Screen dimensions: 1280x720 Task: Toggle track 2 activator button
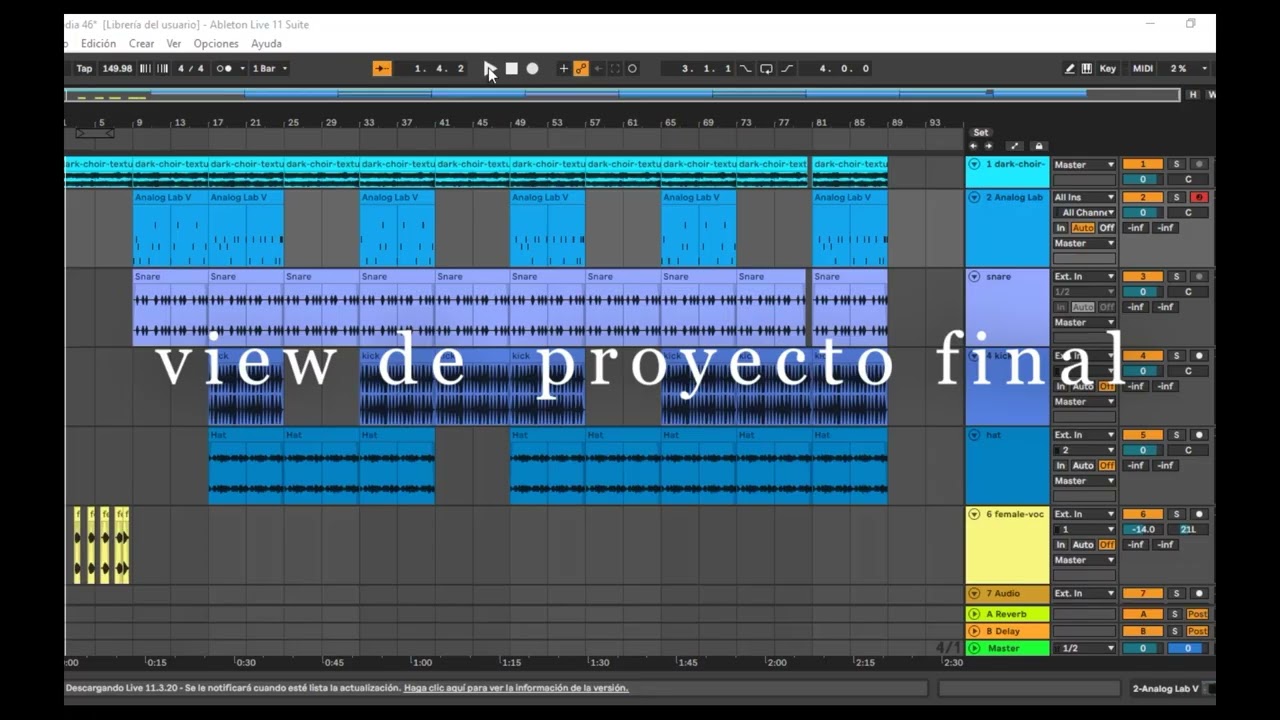[x=1142, y=197]
